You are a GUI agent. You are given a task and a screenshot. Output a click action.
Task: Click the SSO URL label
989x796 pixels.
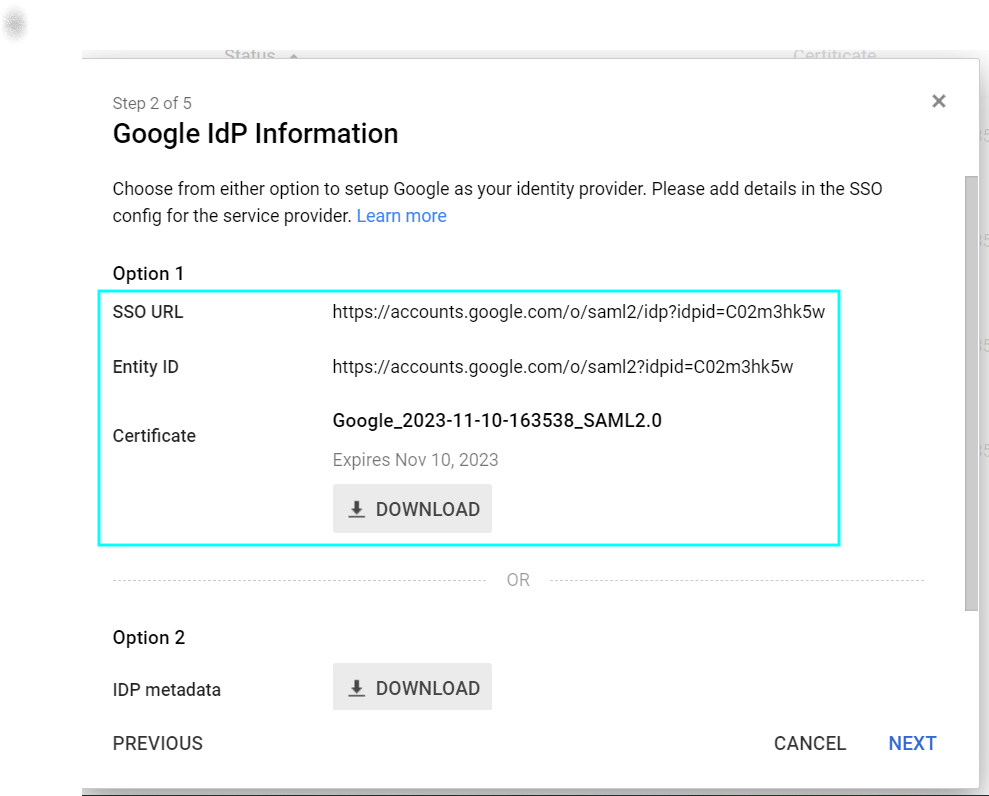click(148, 312)
